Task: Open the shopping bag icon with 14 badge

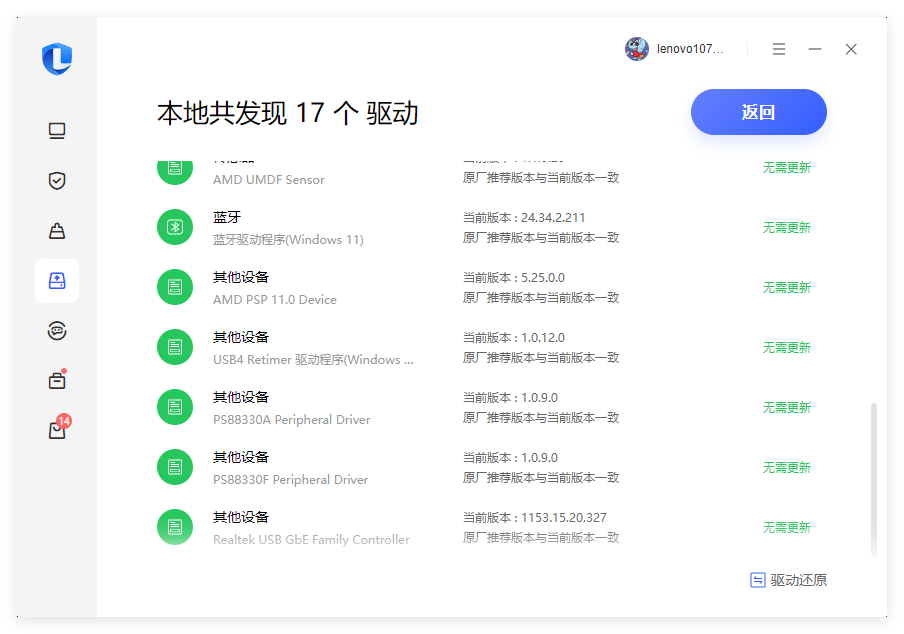Action: (x=57, y=430)
